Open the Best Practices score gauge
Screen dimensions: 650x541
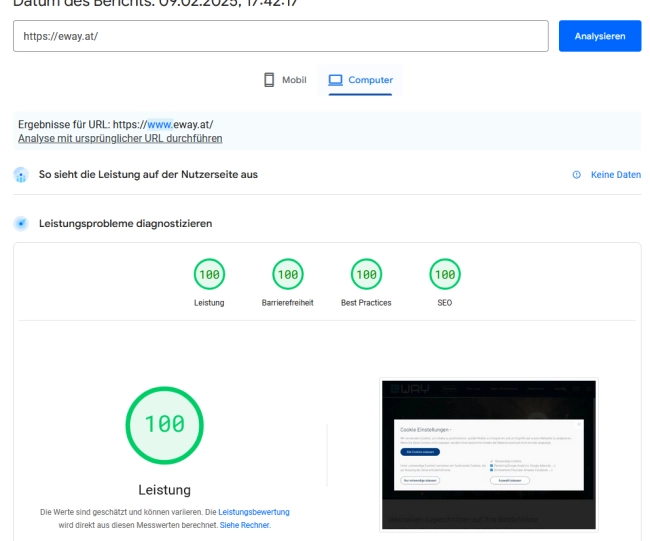click(x=365, y=273)
